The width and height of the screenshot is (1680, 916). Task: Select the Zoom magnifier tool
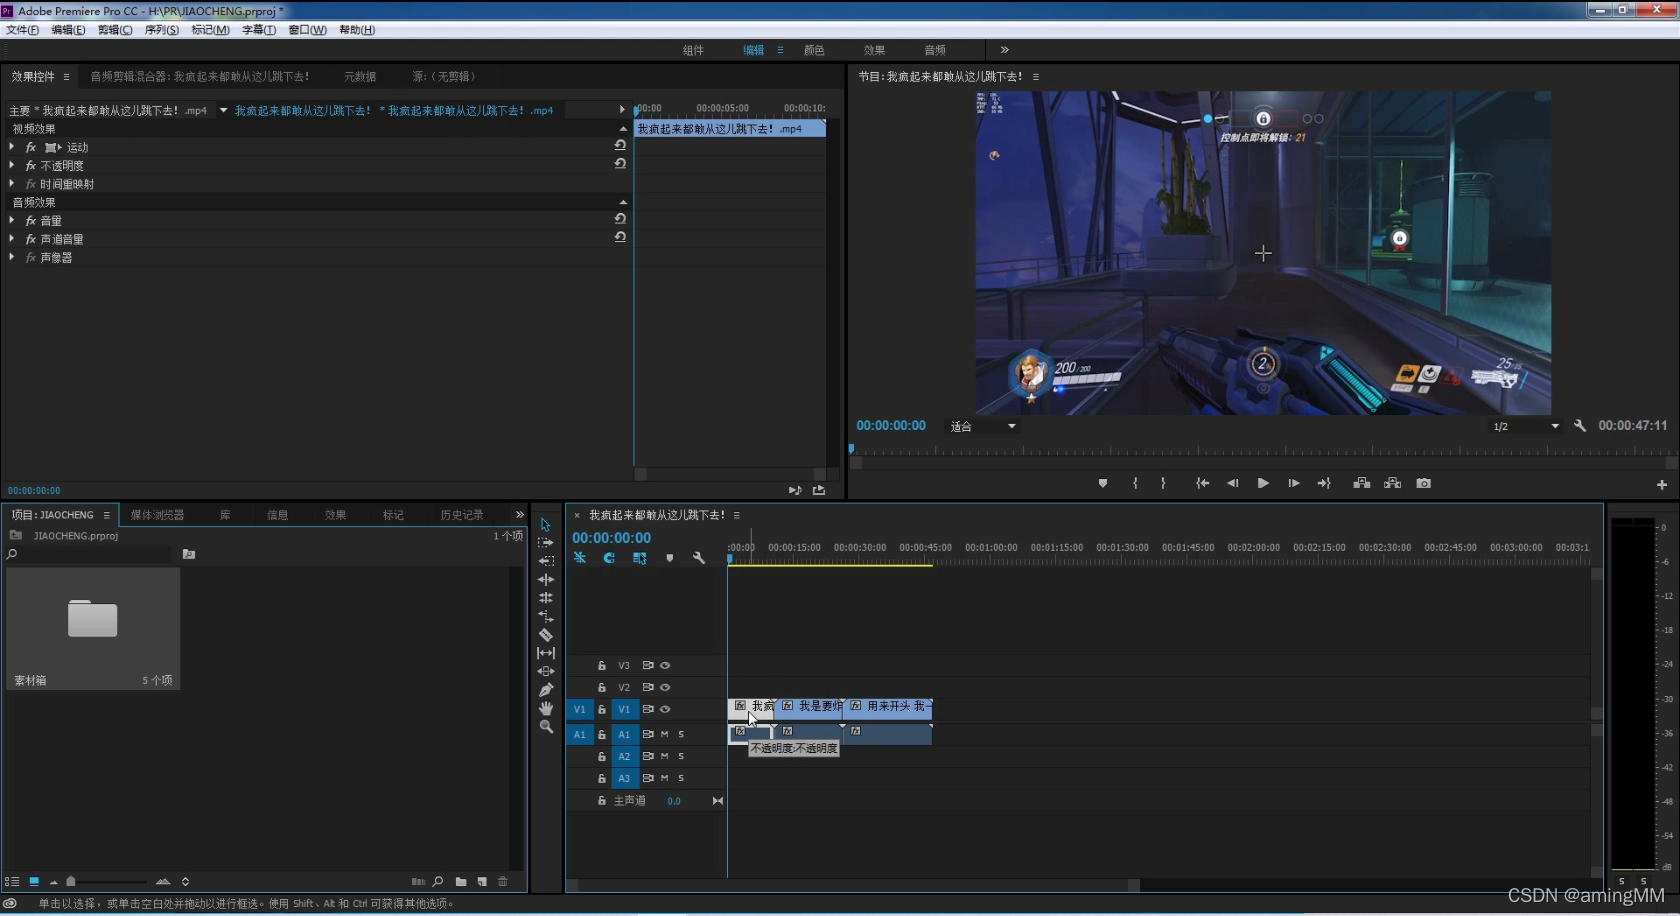546,727
